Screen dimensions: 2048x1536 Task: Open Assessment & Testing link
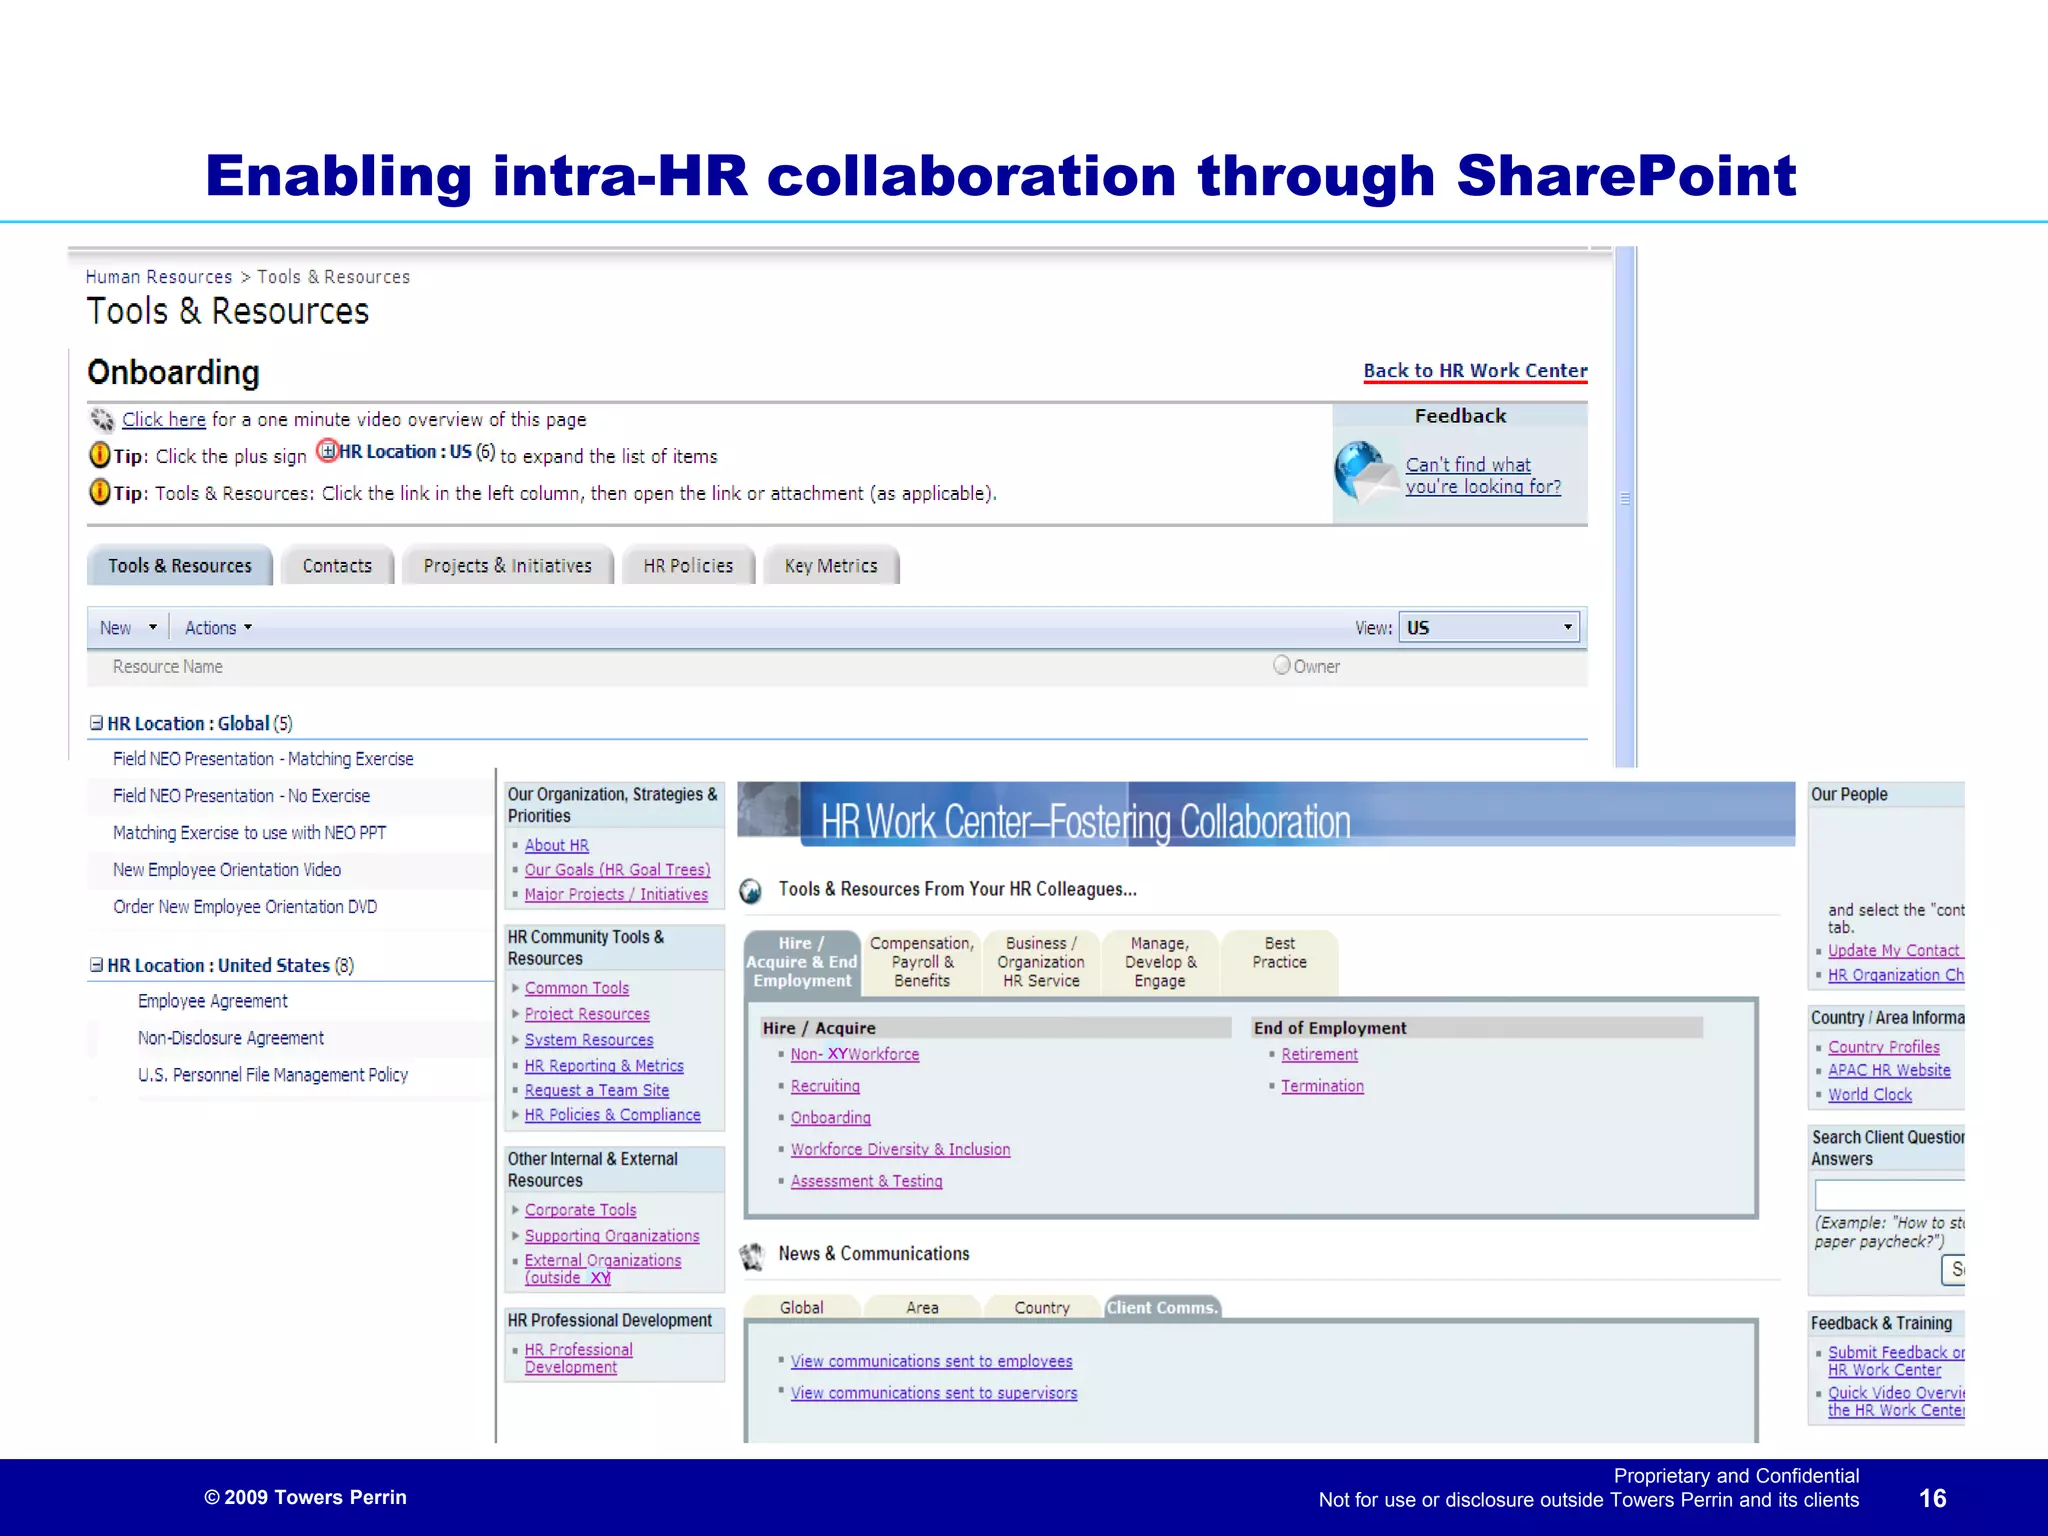pyautogui.click(x=866, y=1182)
